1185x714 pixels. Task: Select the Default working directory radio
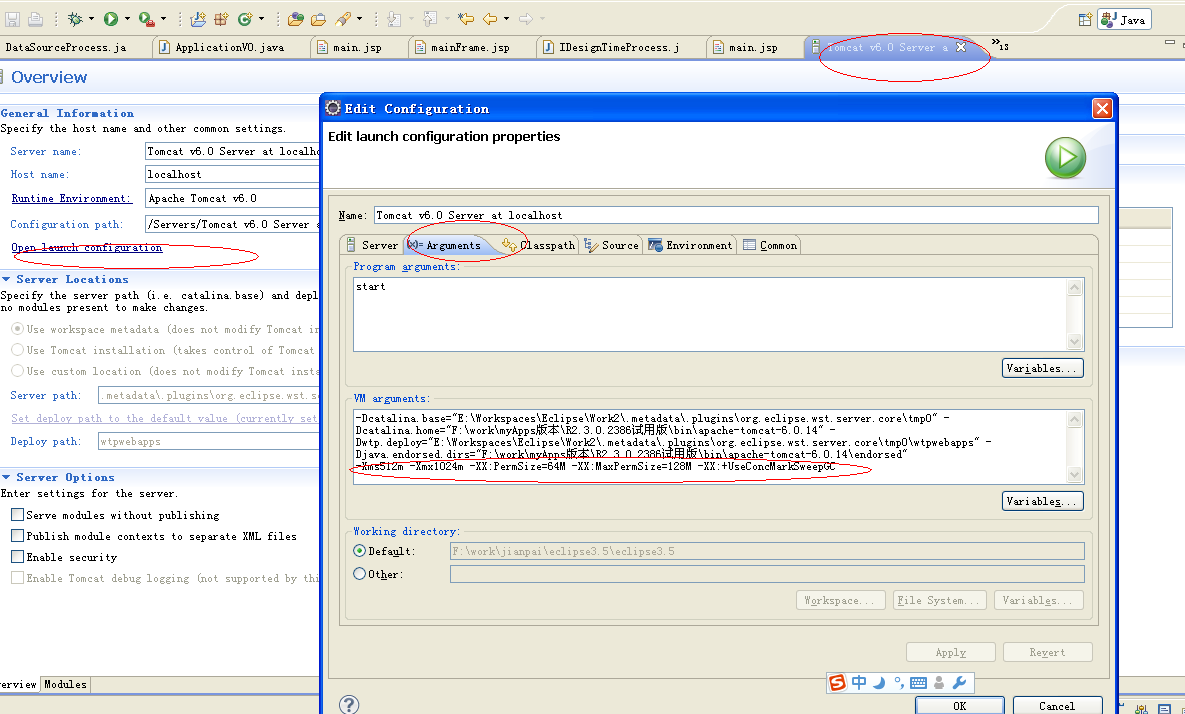pos(360,551)
